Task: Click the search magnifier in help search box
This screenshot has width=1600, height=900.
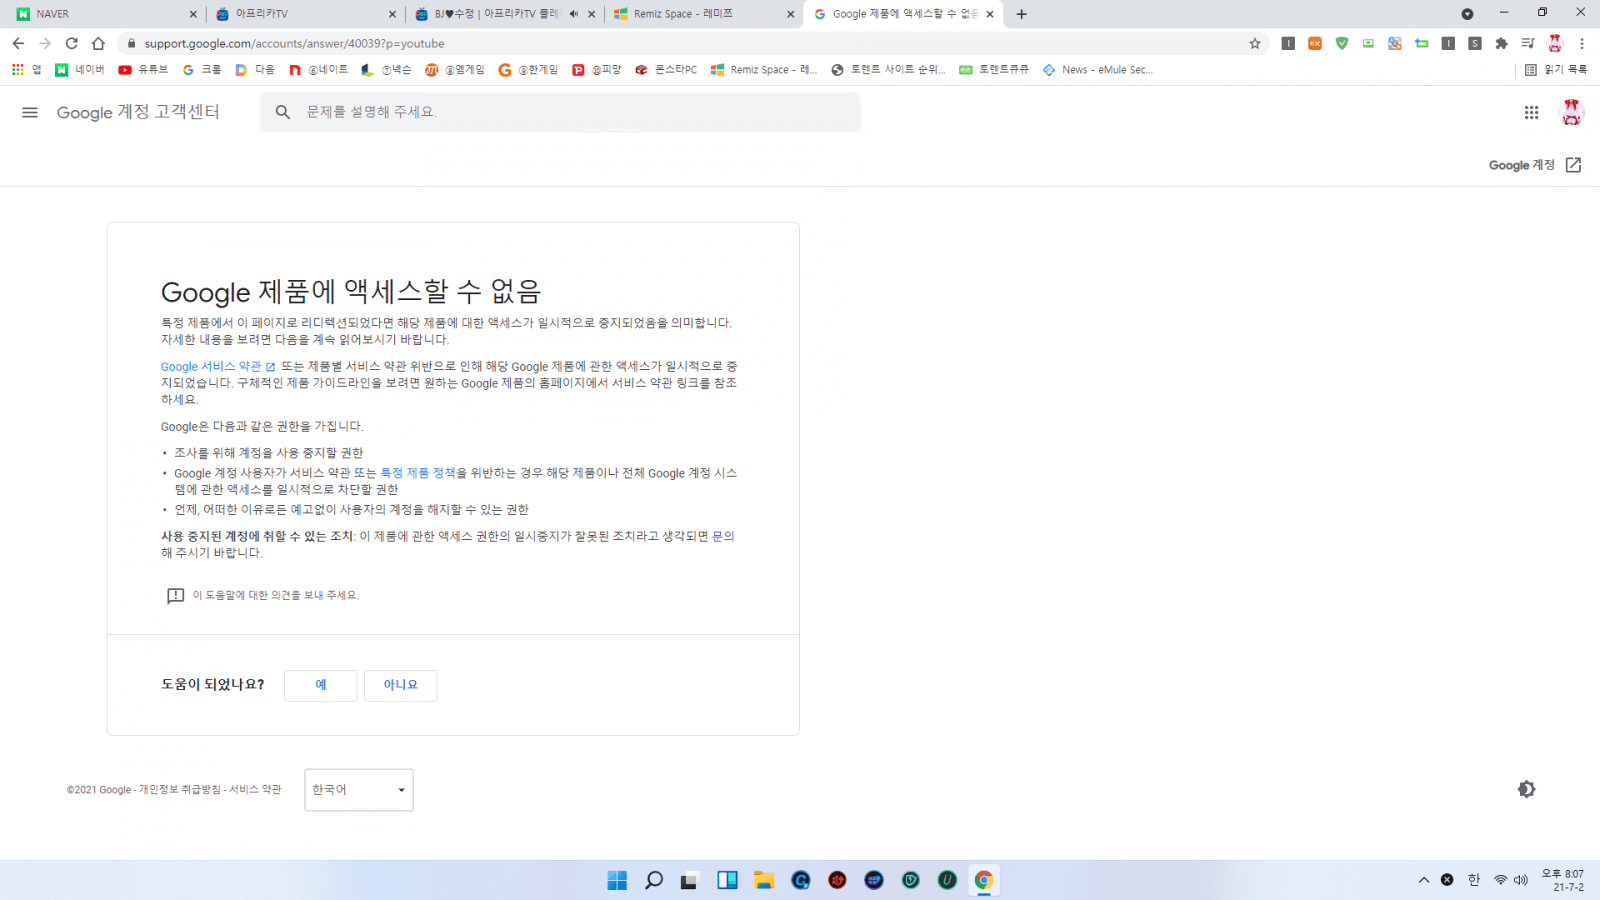Action: click(283, 112)
